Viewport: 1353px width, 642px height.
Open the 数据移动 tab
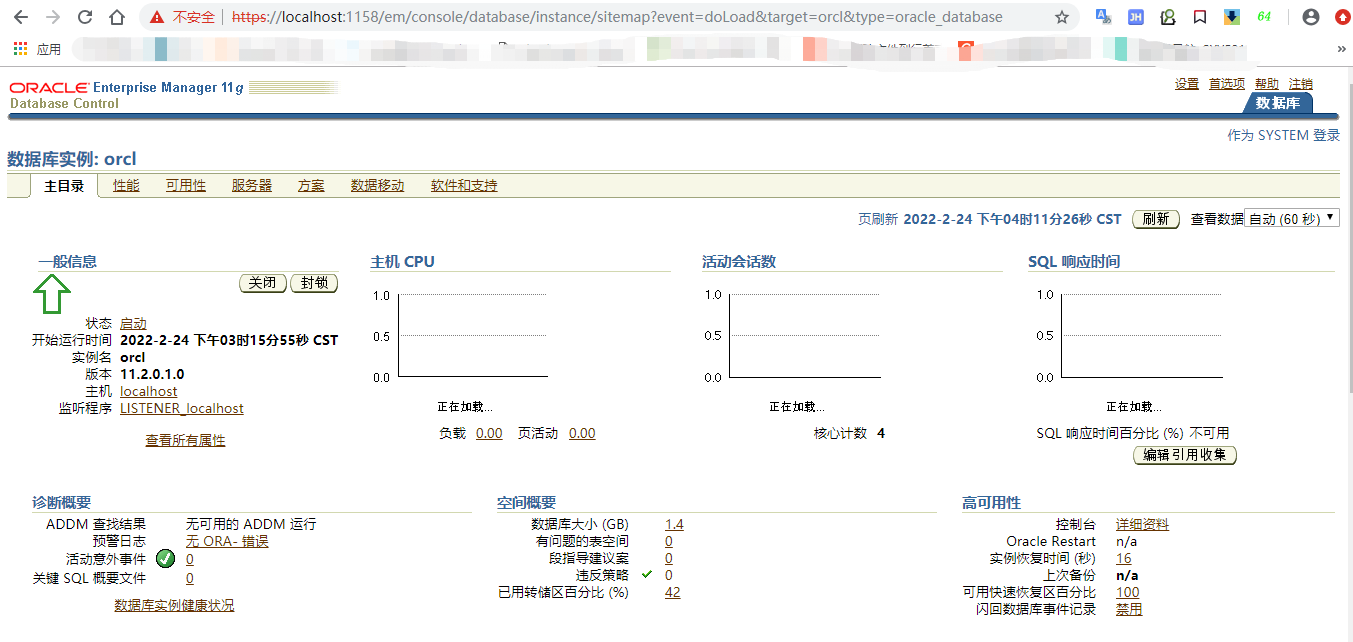tap(378, 186)
